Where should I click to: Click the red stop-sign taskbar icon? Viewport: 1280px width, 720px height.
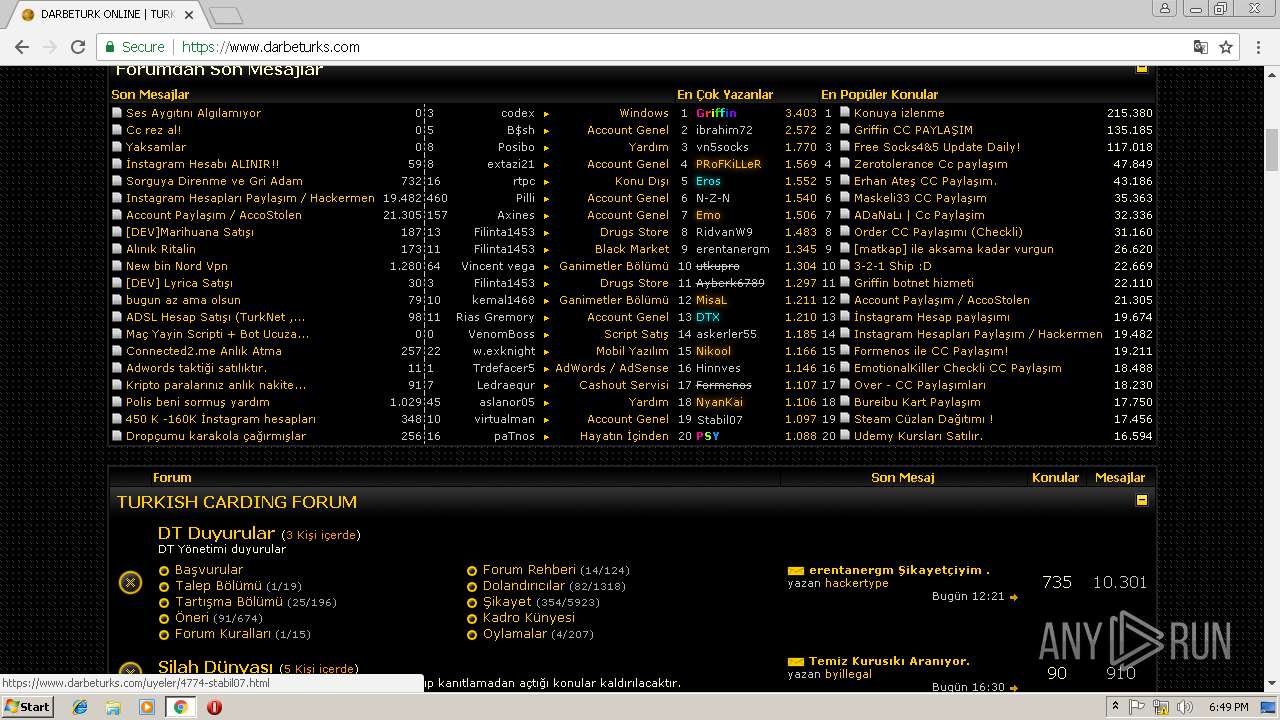tap(214, 707)
